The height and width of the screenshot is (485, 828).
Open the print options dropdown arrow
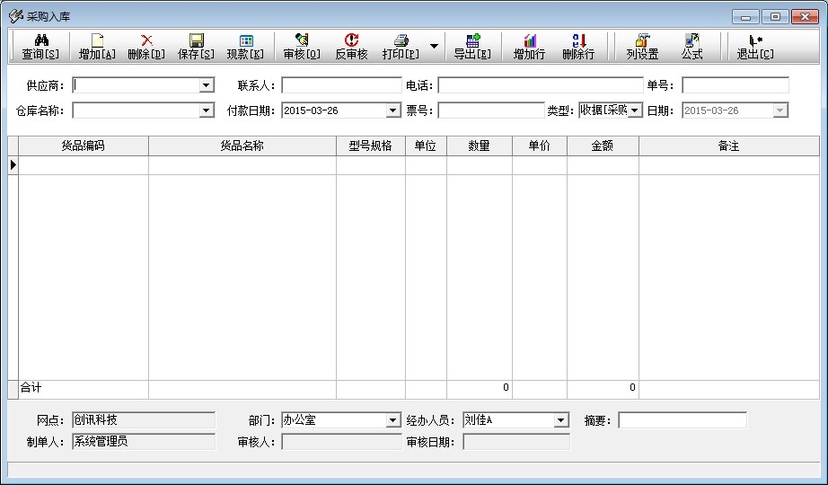point(434,46)
